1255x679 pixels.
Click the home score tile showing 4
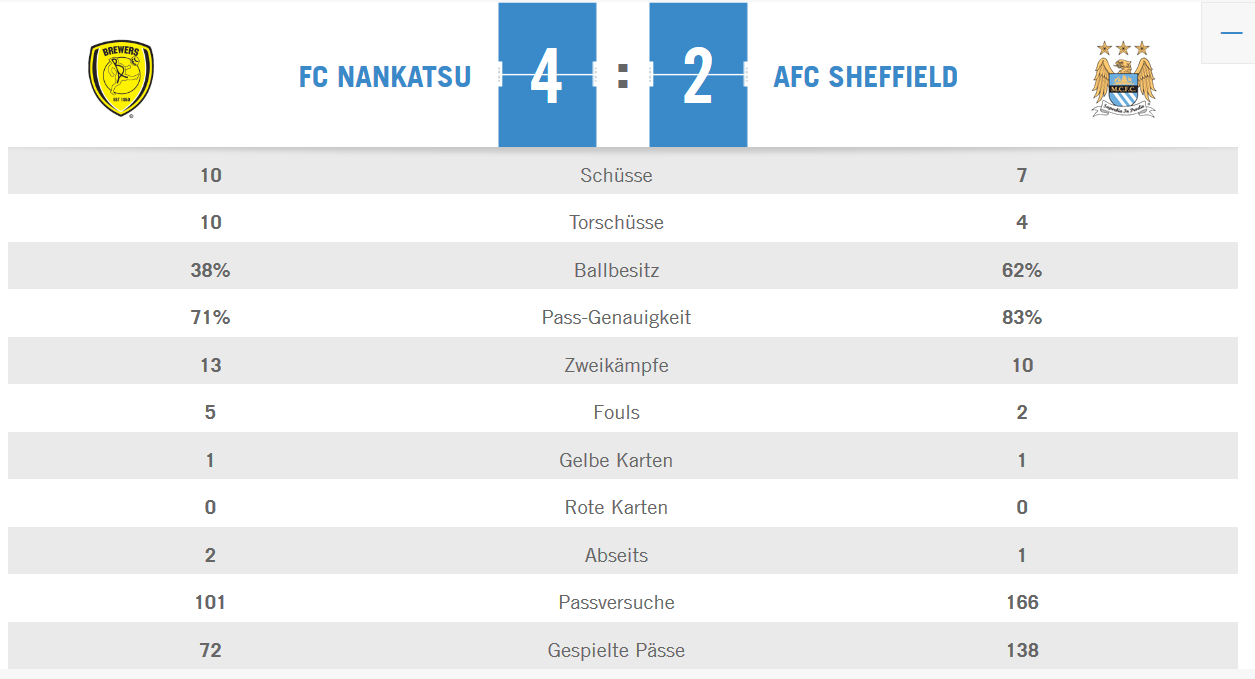point(547,76)
